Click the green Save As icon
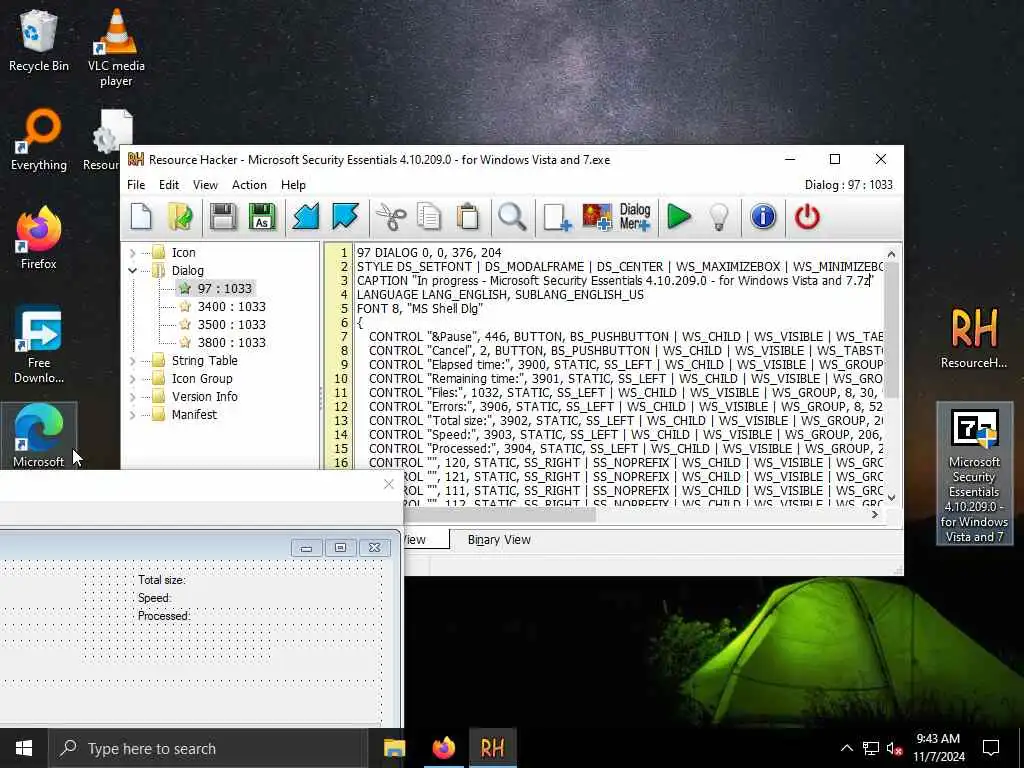1024x768 pixels. [262, 217]
